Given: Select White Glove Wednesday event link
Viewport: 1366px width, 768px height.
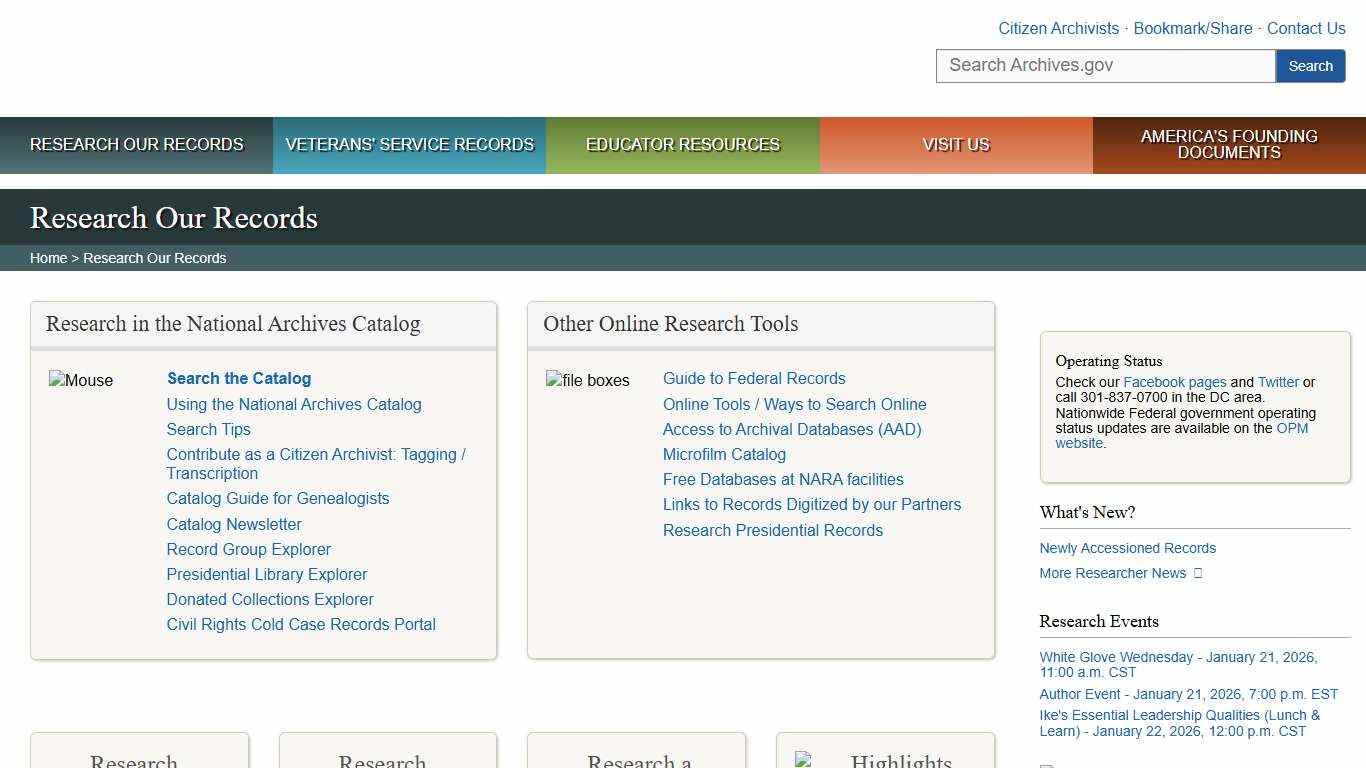Looking at the screenshot, I should pos(1178,657).
